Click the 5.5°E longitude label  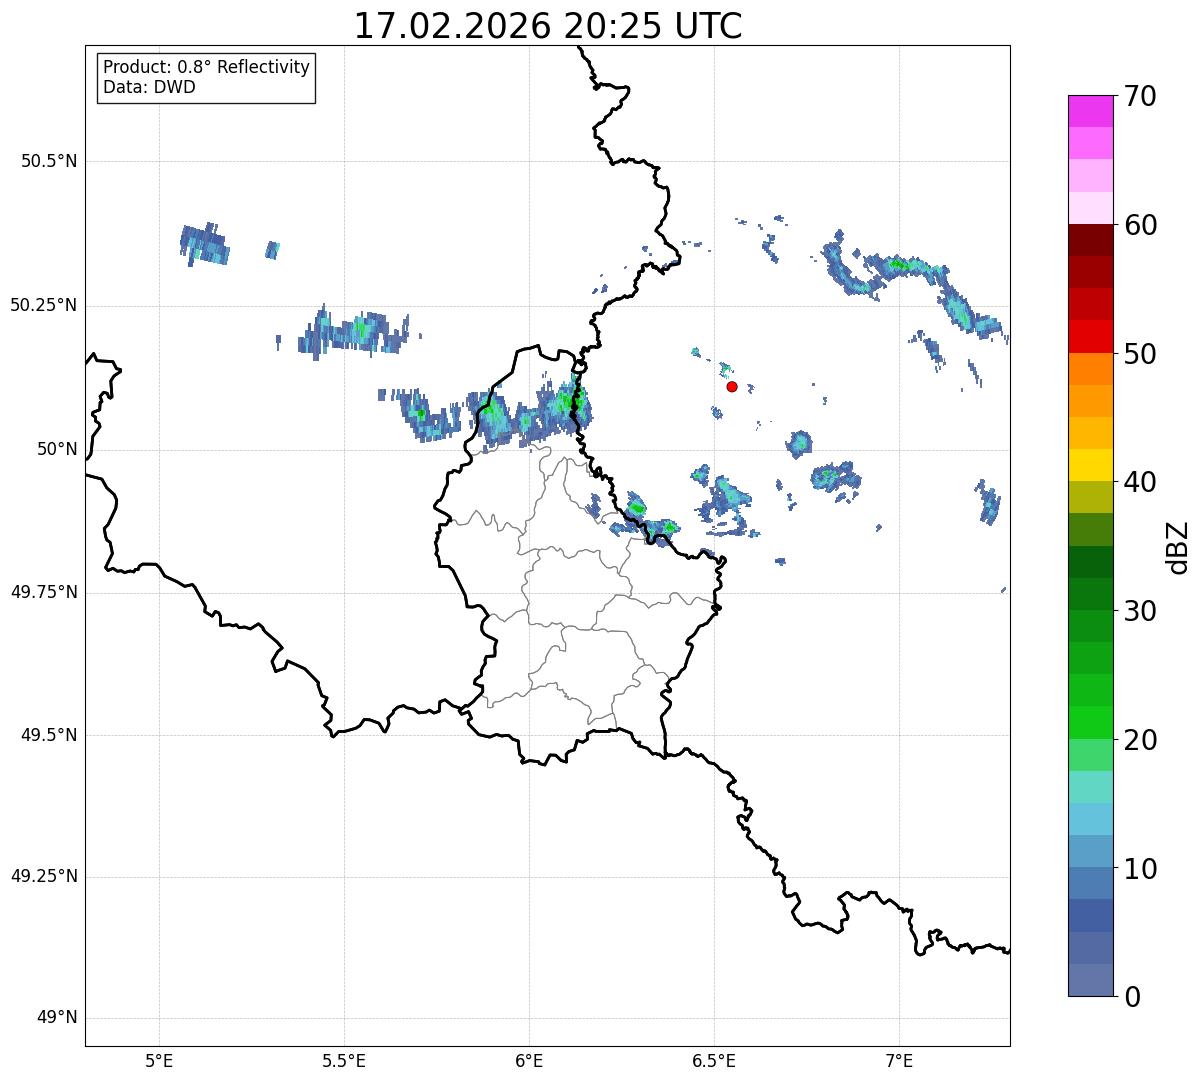point(344,1060)
